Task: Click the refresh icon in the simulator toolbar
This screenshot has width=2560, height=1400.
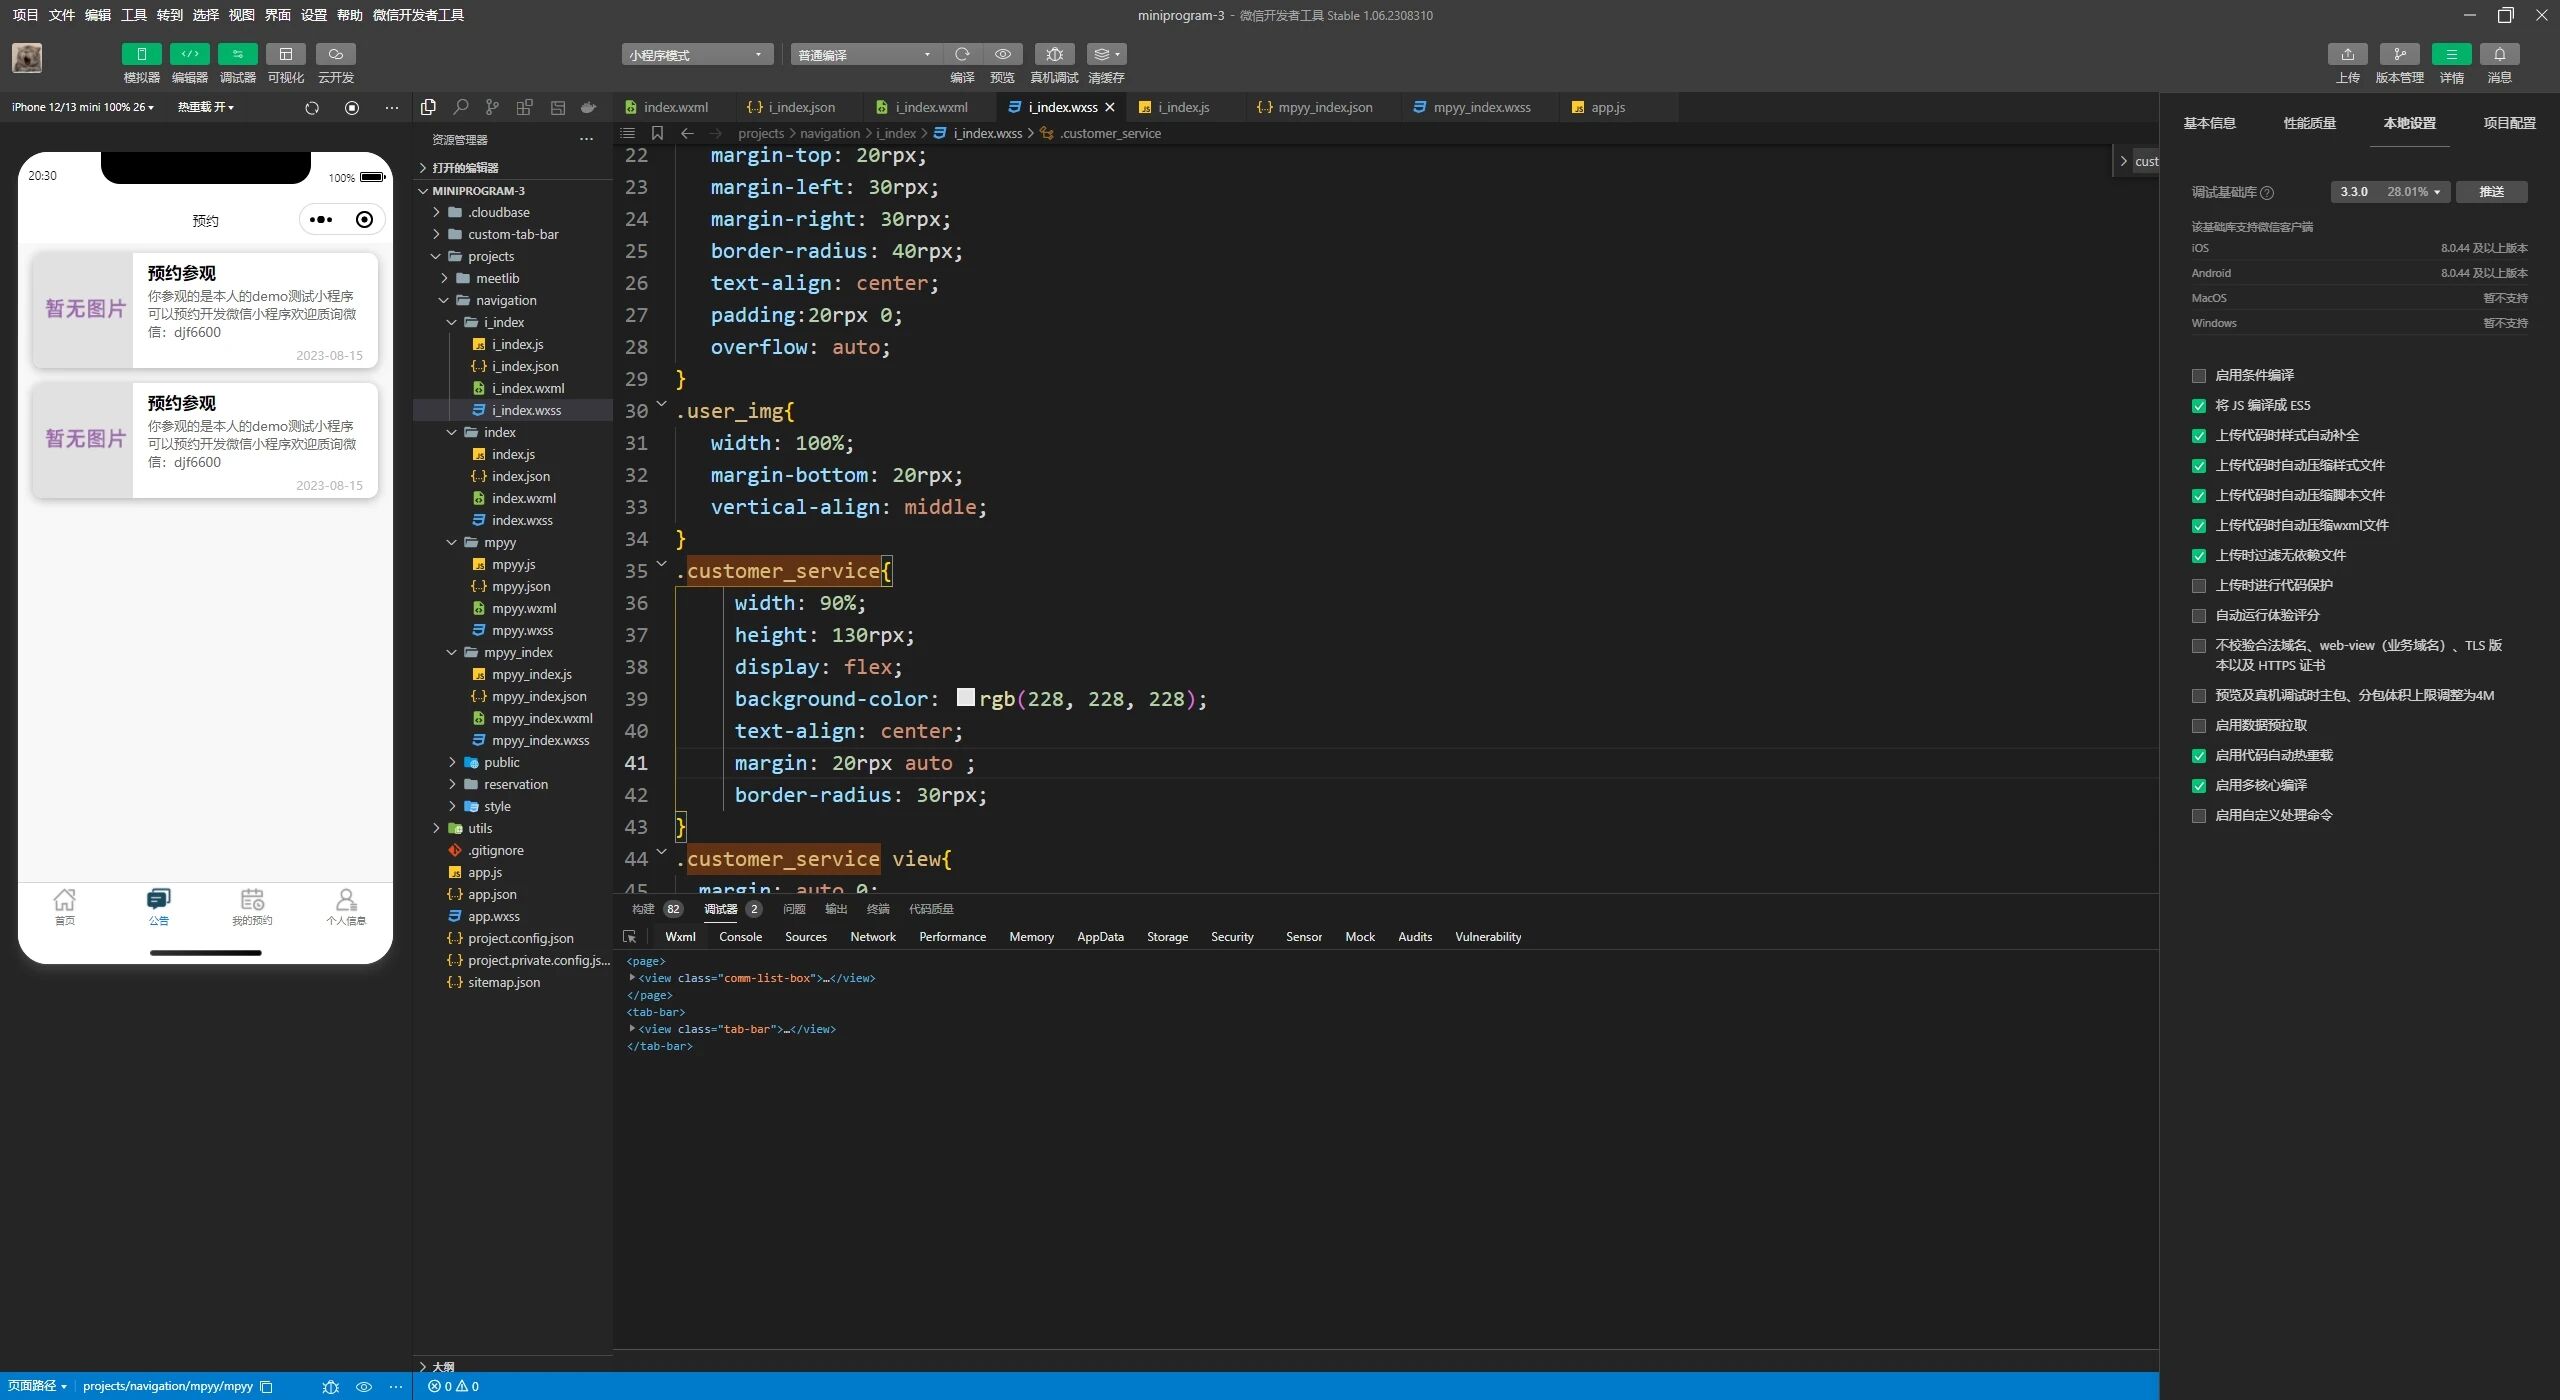Action: [312, 108]
